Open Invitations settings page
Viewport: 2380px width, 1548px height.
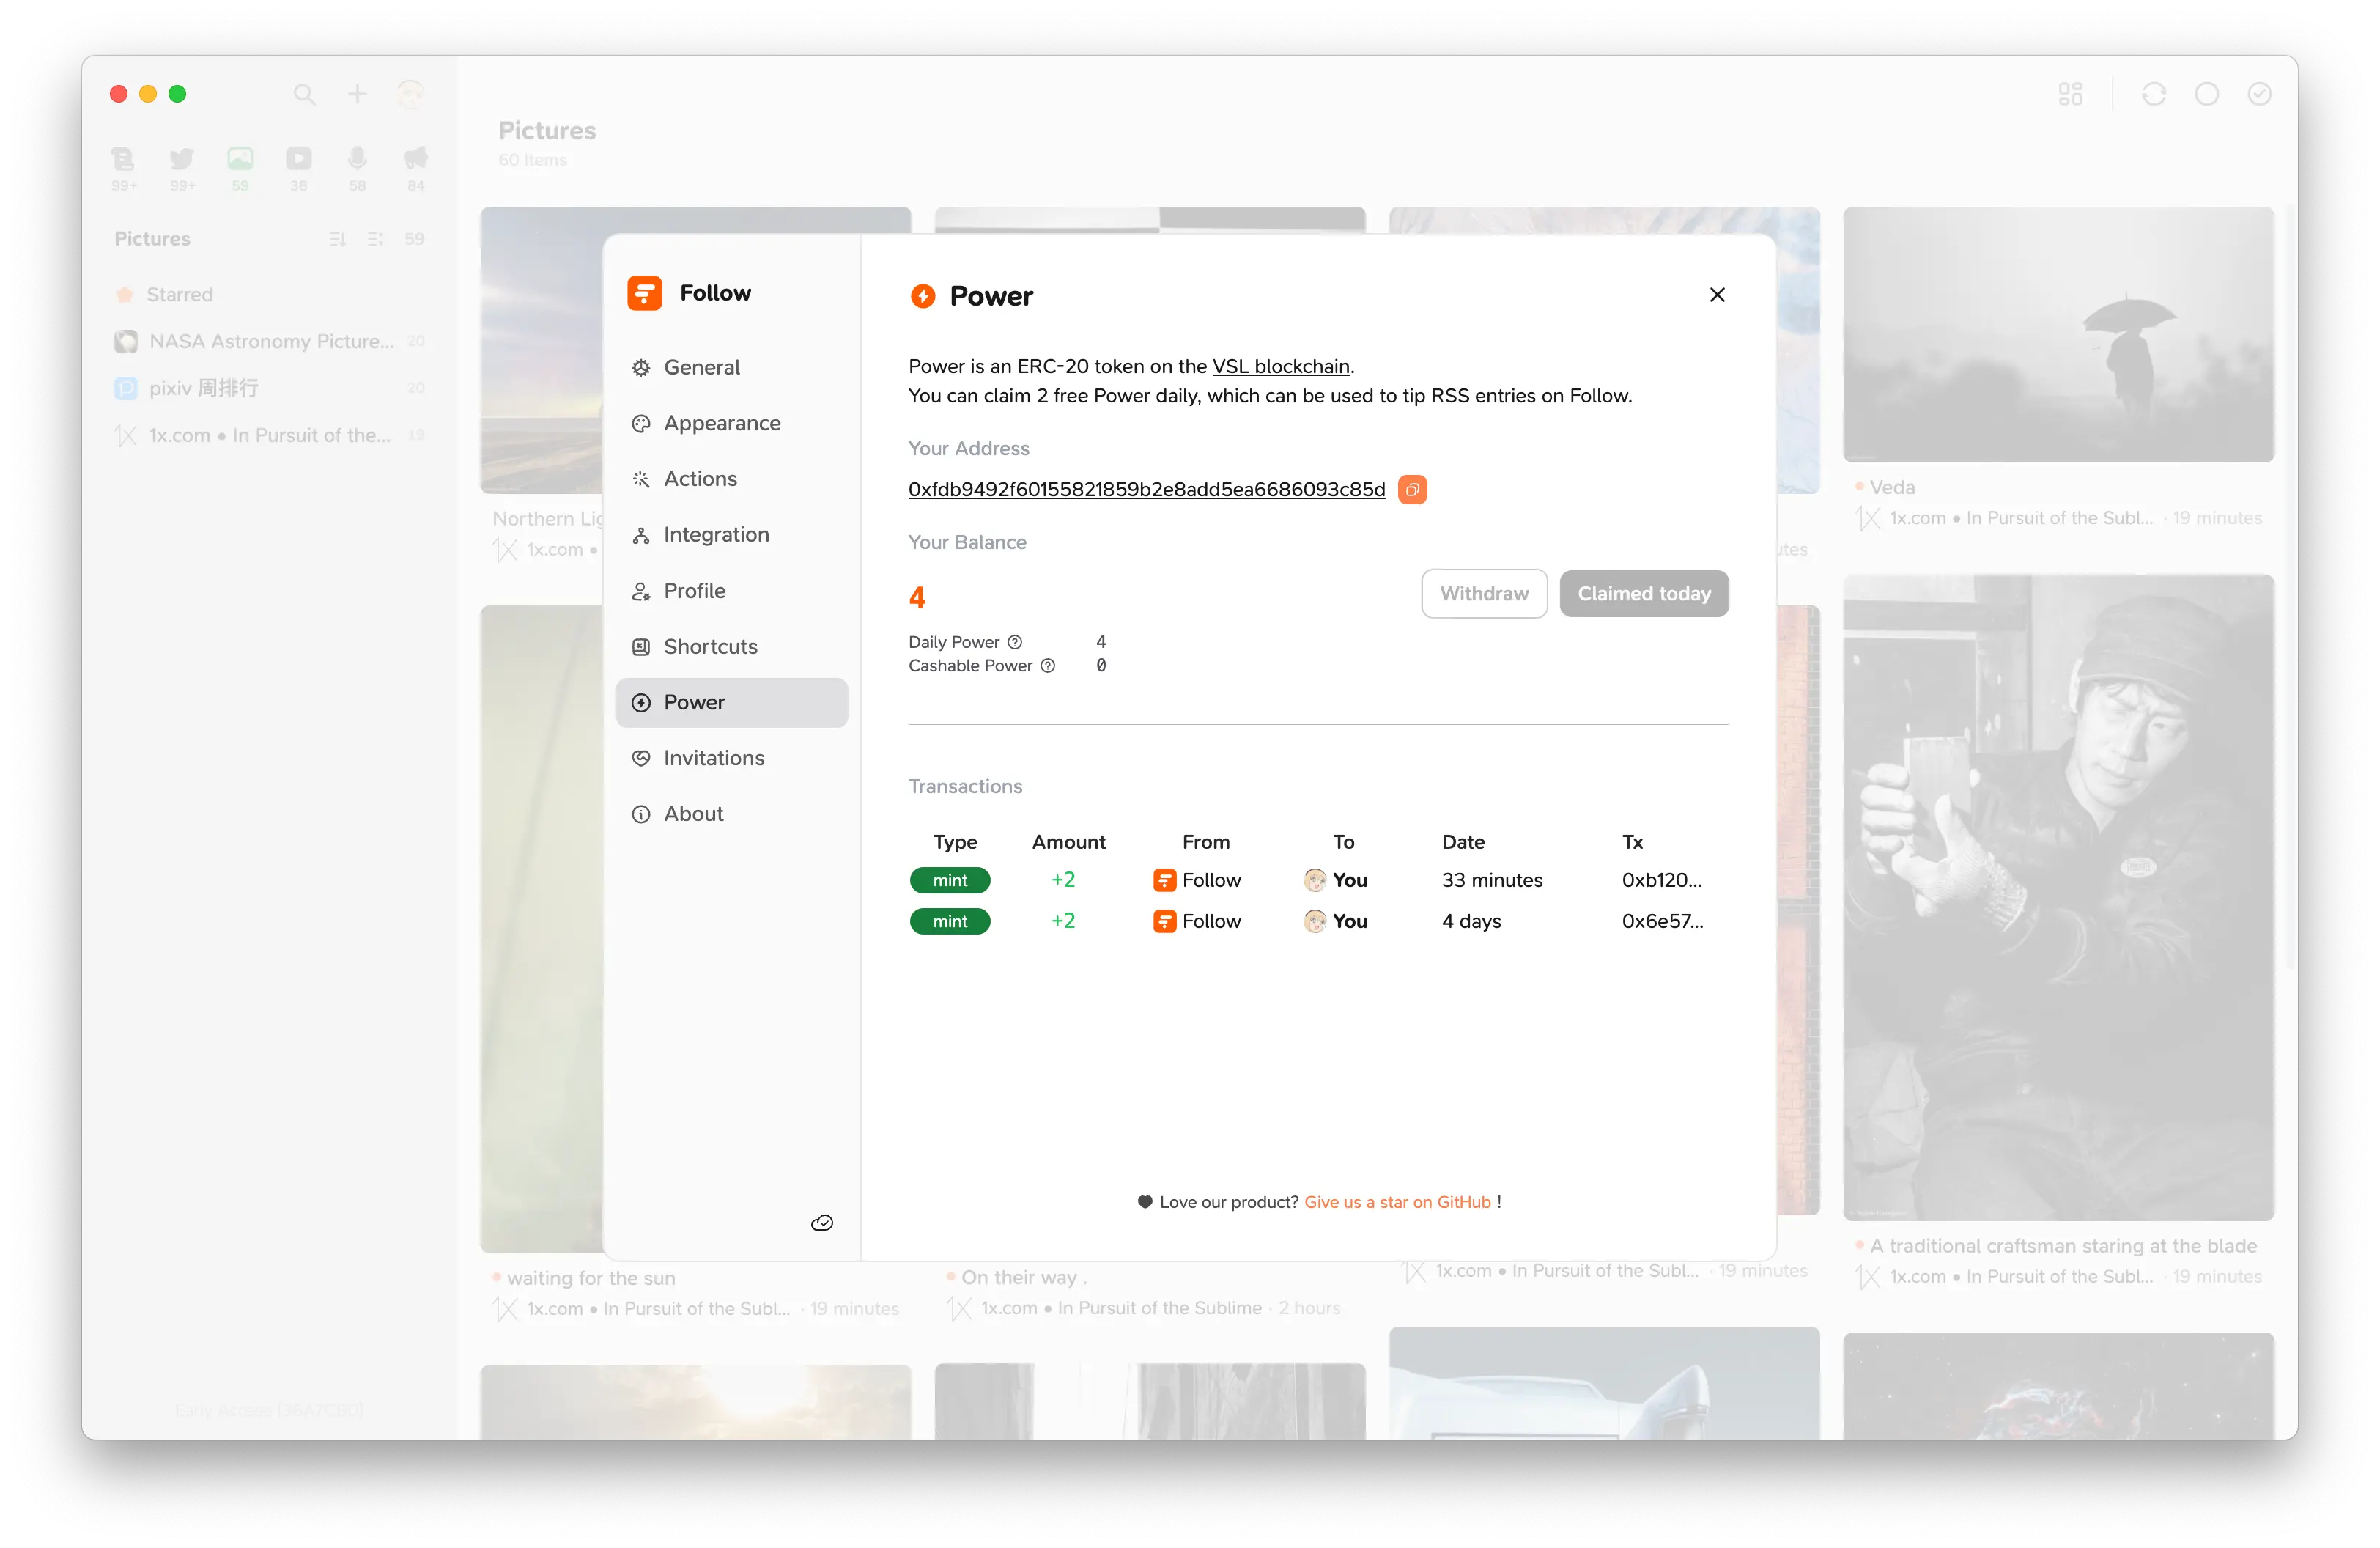point(713,758)
